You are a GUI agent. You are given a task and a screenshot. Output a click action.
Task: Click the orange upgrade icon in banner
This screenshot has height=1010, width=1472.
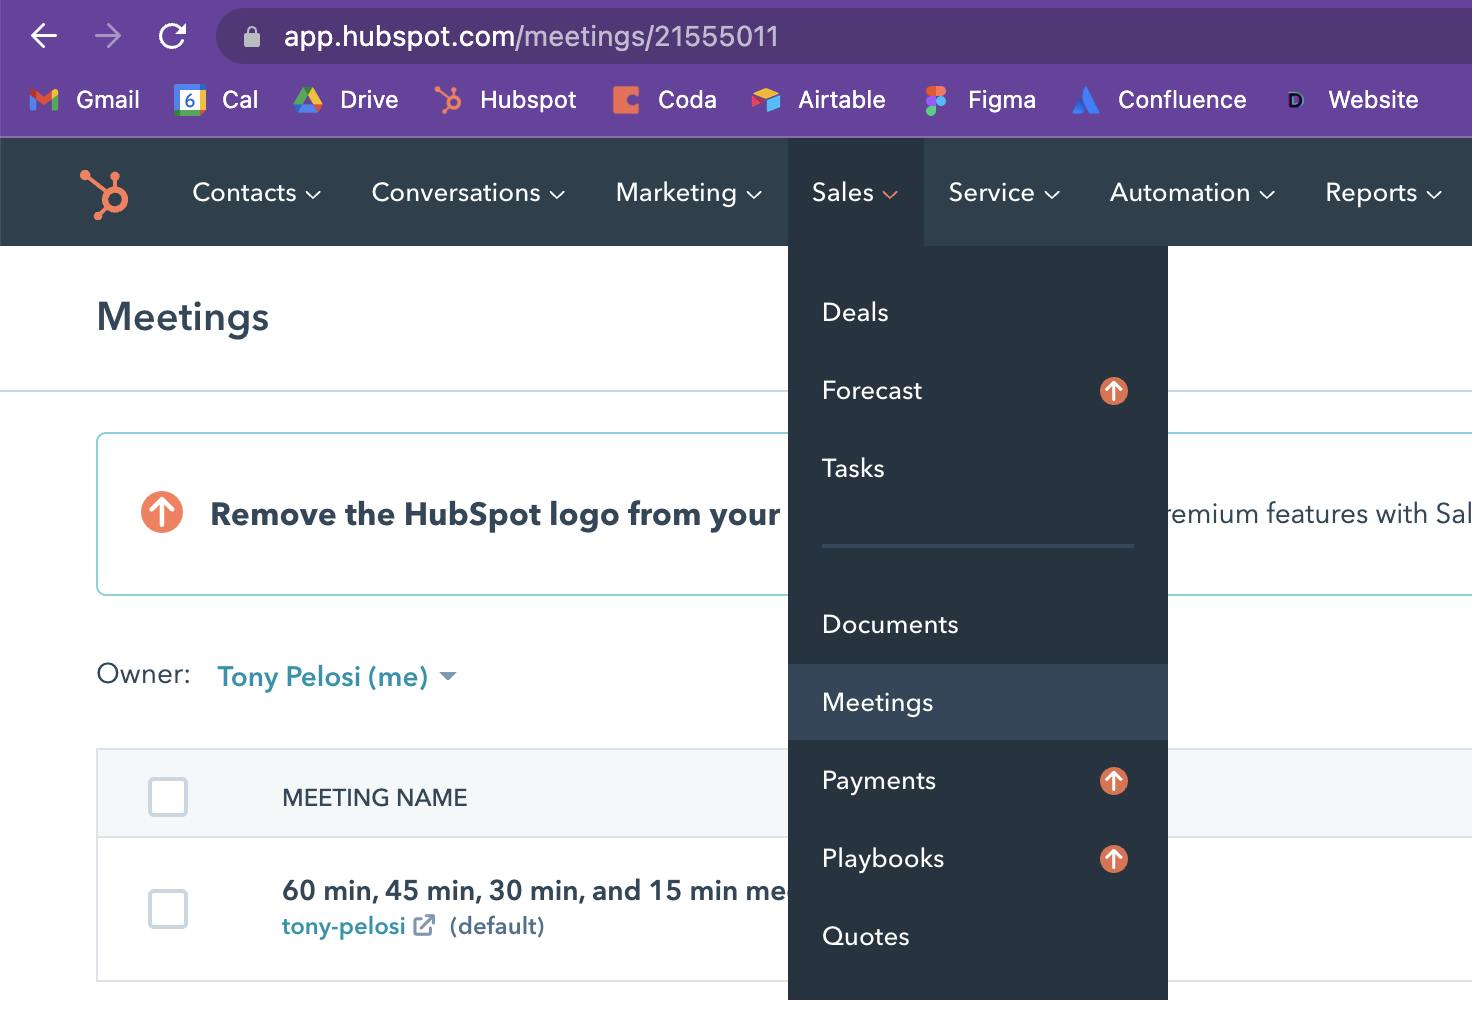(x=162, y=512)
